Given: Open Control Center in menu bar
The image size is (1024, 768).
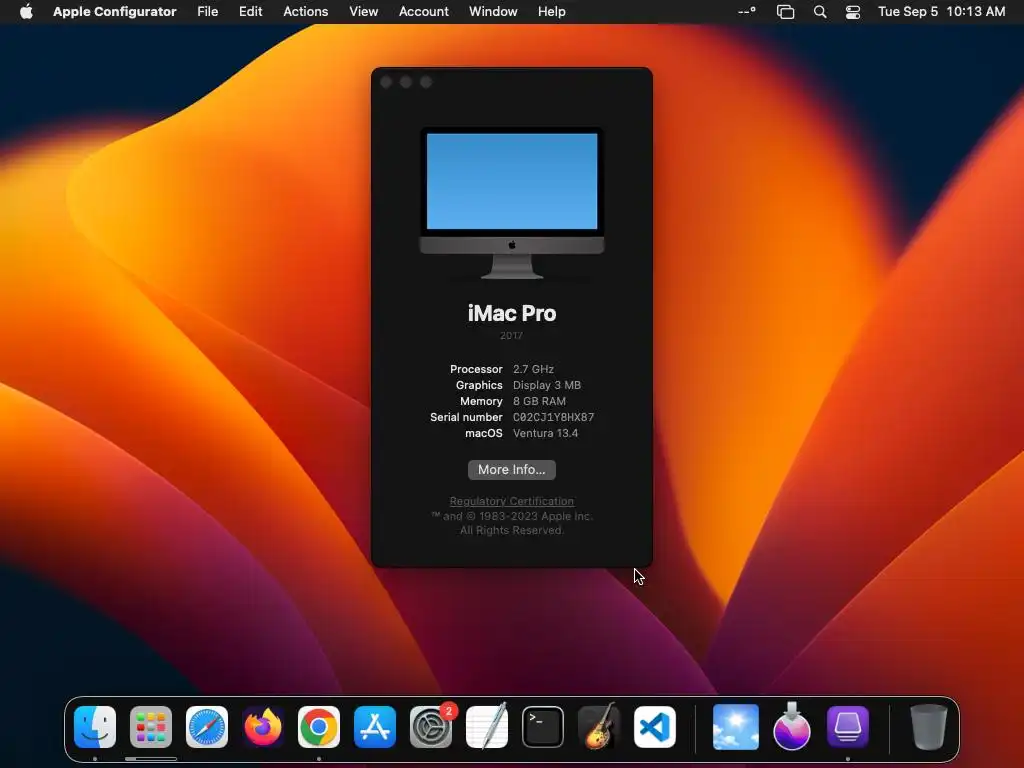Looking at the screenshot, I should click(852, 12).
